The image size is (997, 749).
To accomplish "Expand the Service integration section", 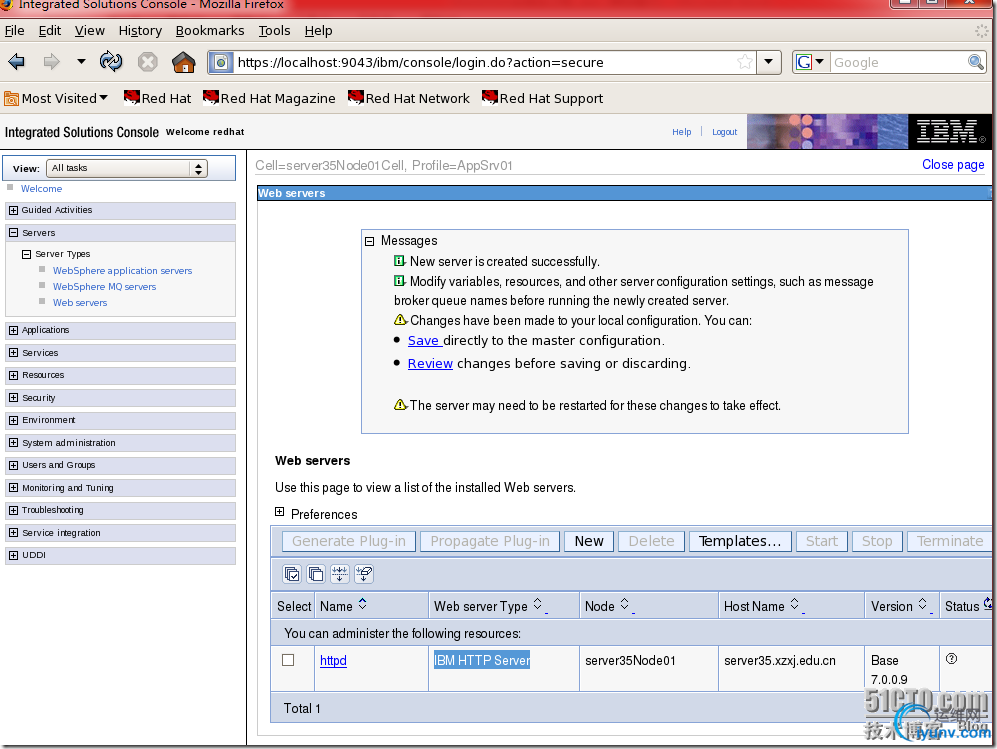I will (13, 533).
